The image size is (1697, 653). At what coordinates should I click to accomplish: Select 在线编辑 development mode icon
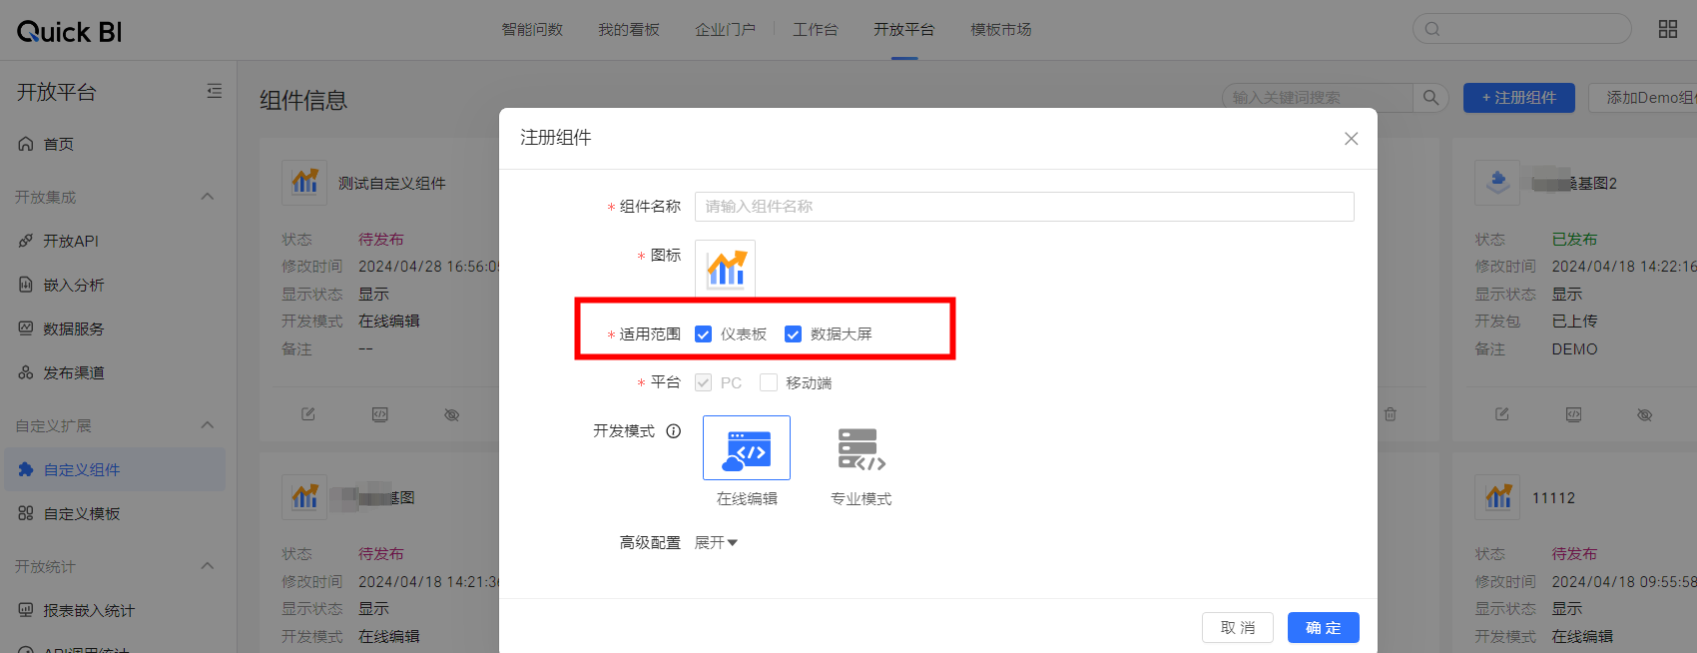pyautogui.click(x=746, y=448)
